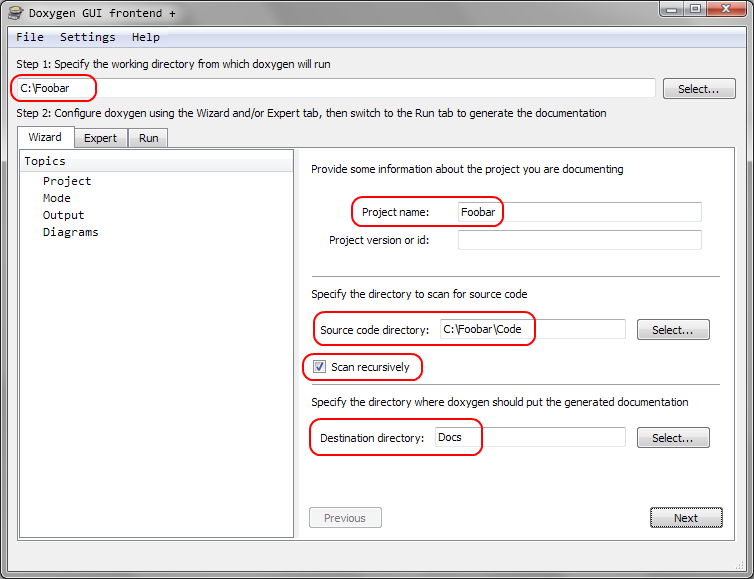Click the "Project name:" label
The image size is (754, 579).
point(395,212)
